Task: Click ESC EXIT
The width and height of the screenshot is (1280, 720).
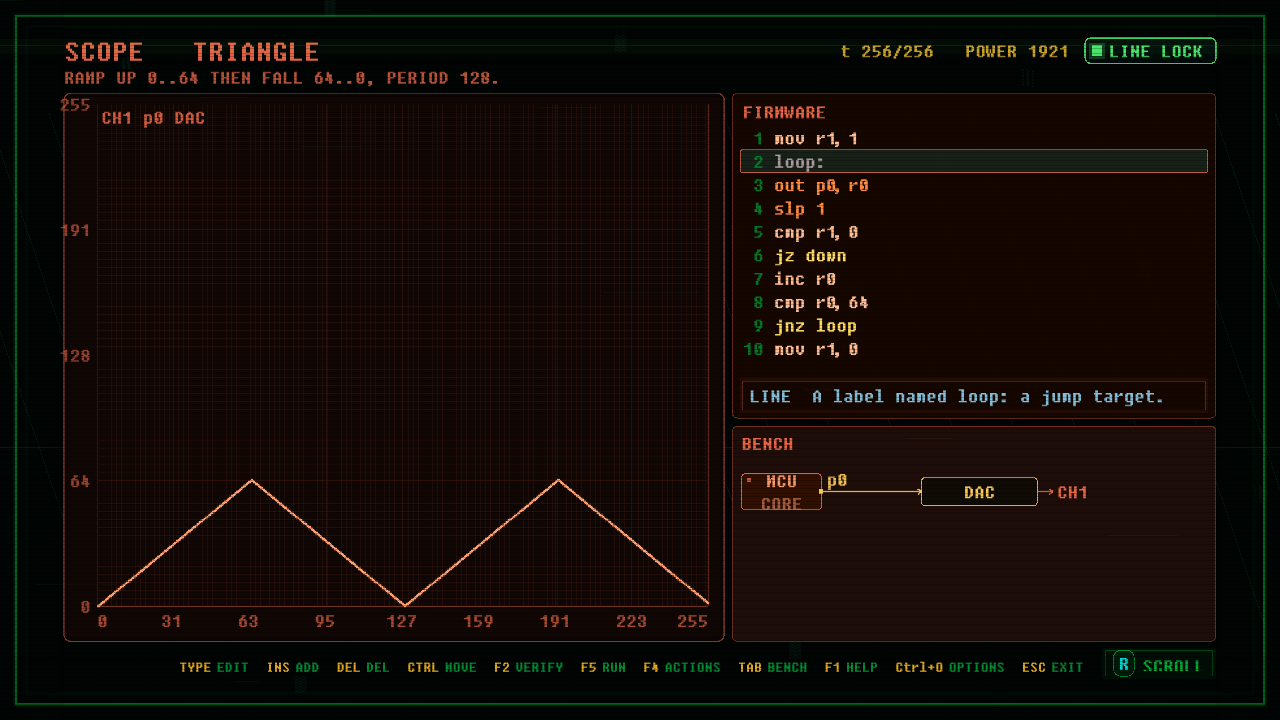Action: (1052, 667)
